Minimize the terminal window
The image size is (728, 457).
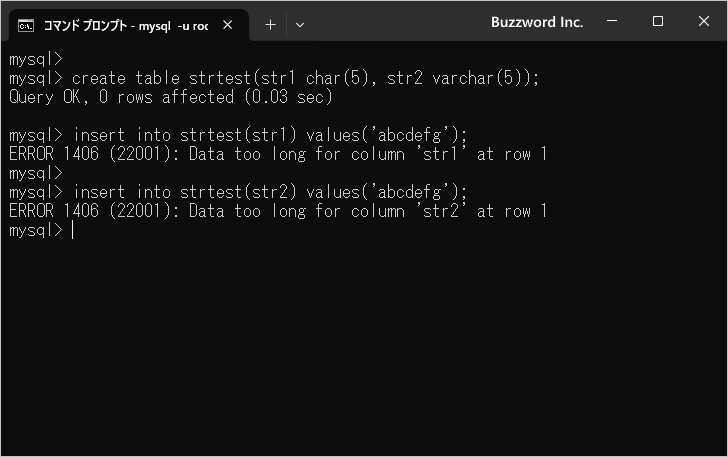tap(612, 21)
